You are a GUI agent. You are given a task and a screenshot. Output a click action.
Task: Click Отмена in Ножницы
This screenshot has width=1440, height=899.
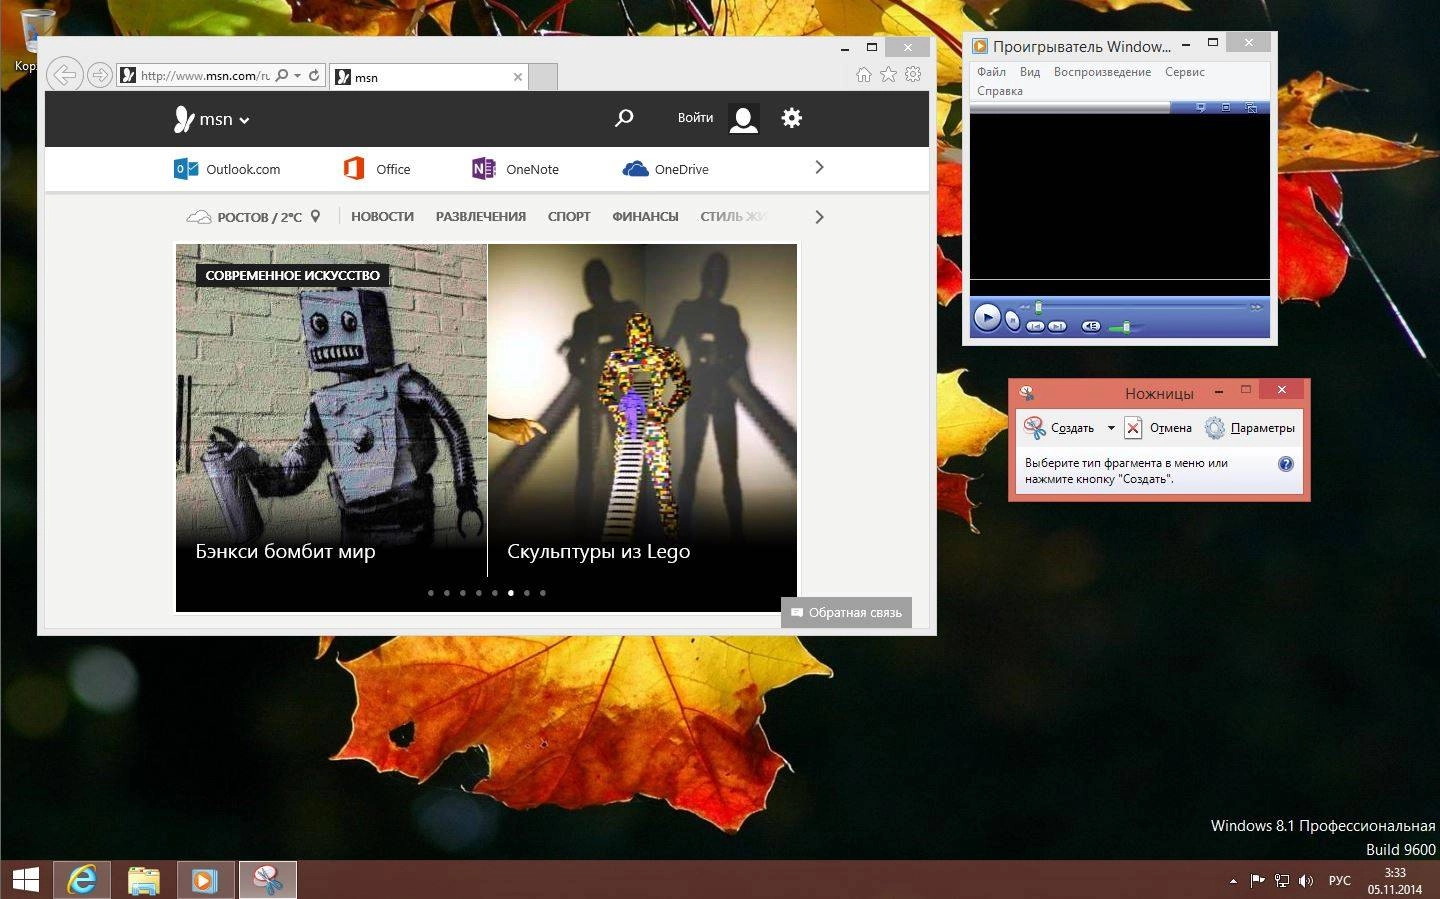1159,428
